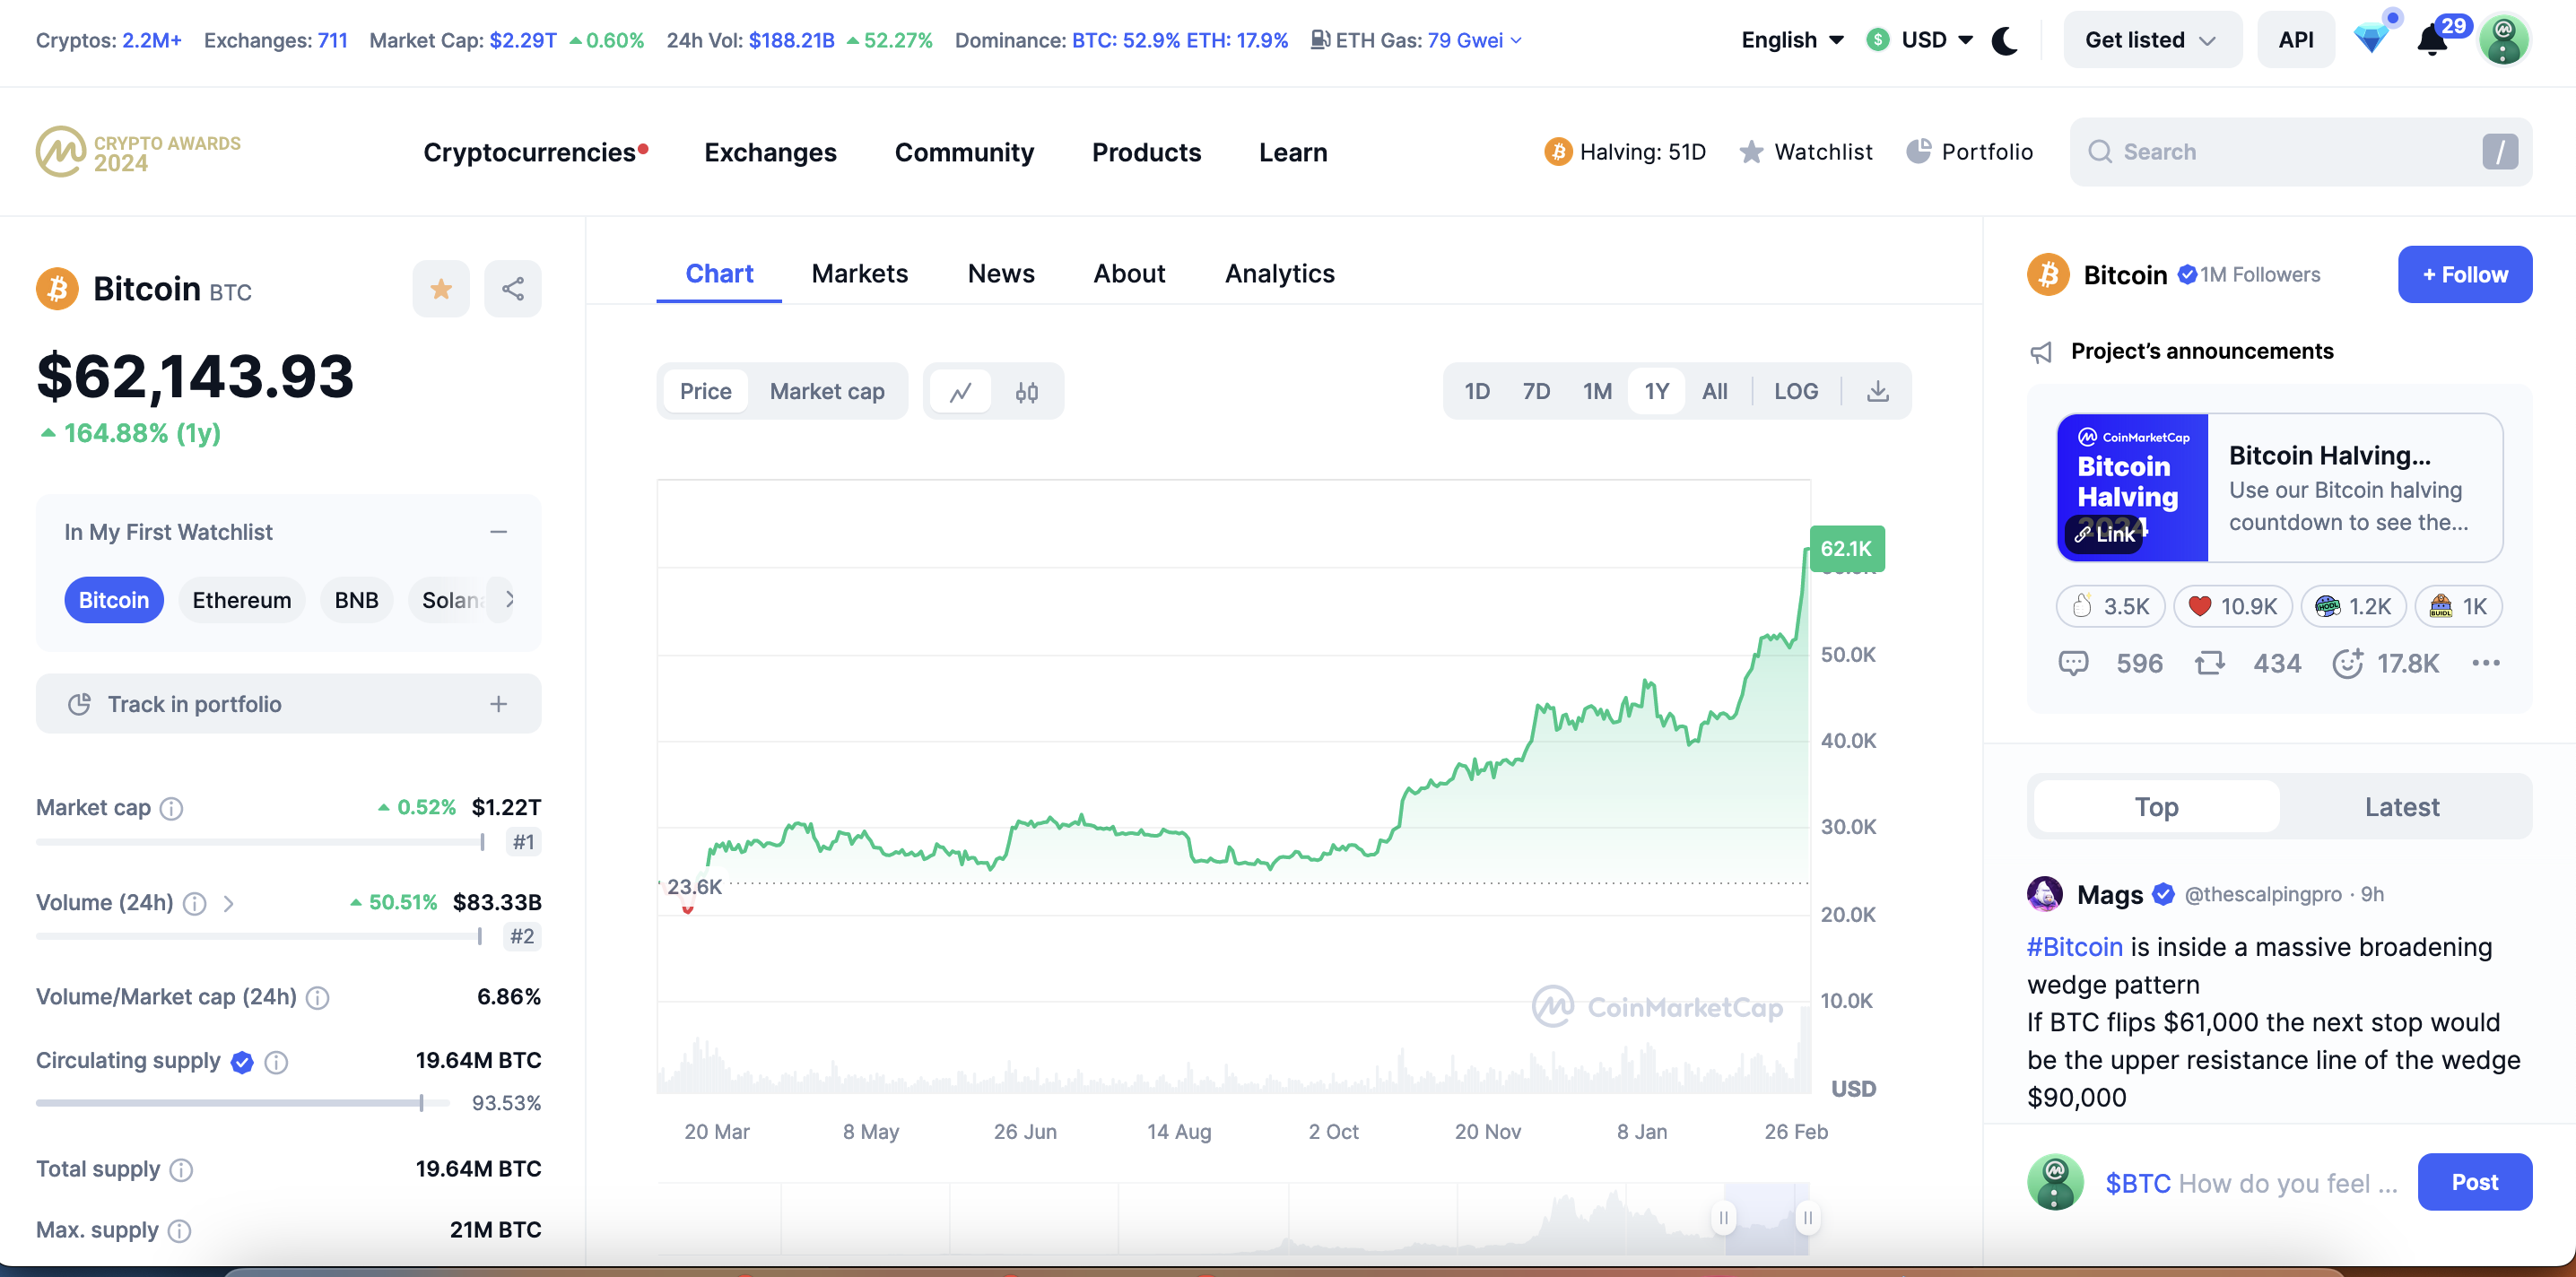
Task: Switch to the Markets tab
Action: 859,273
